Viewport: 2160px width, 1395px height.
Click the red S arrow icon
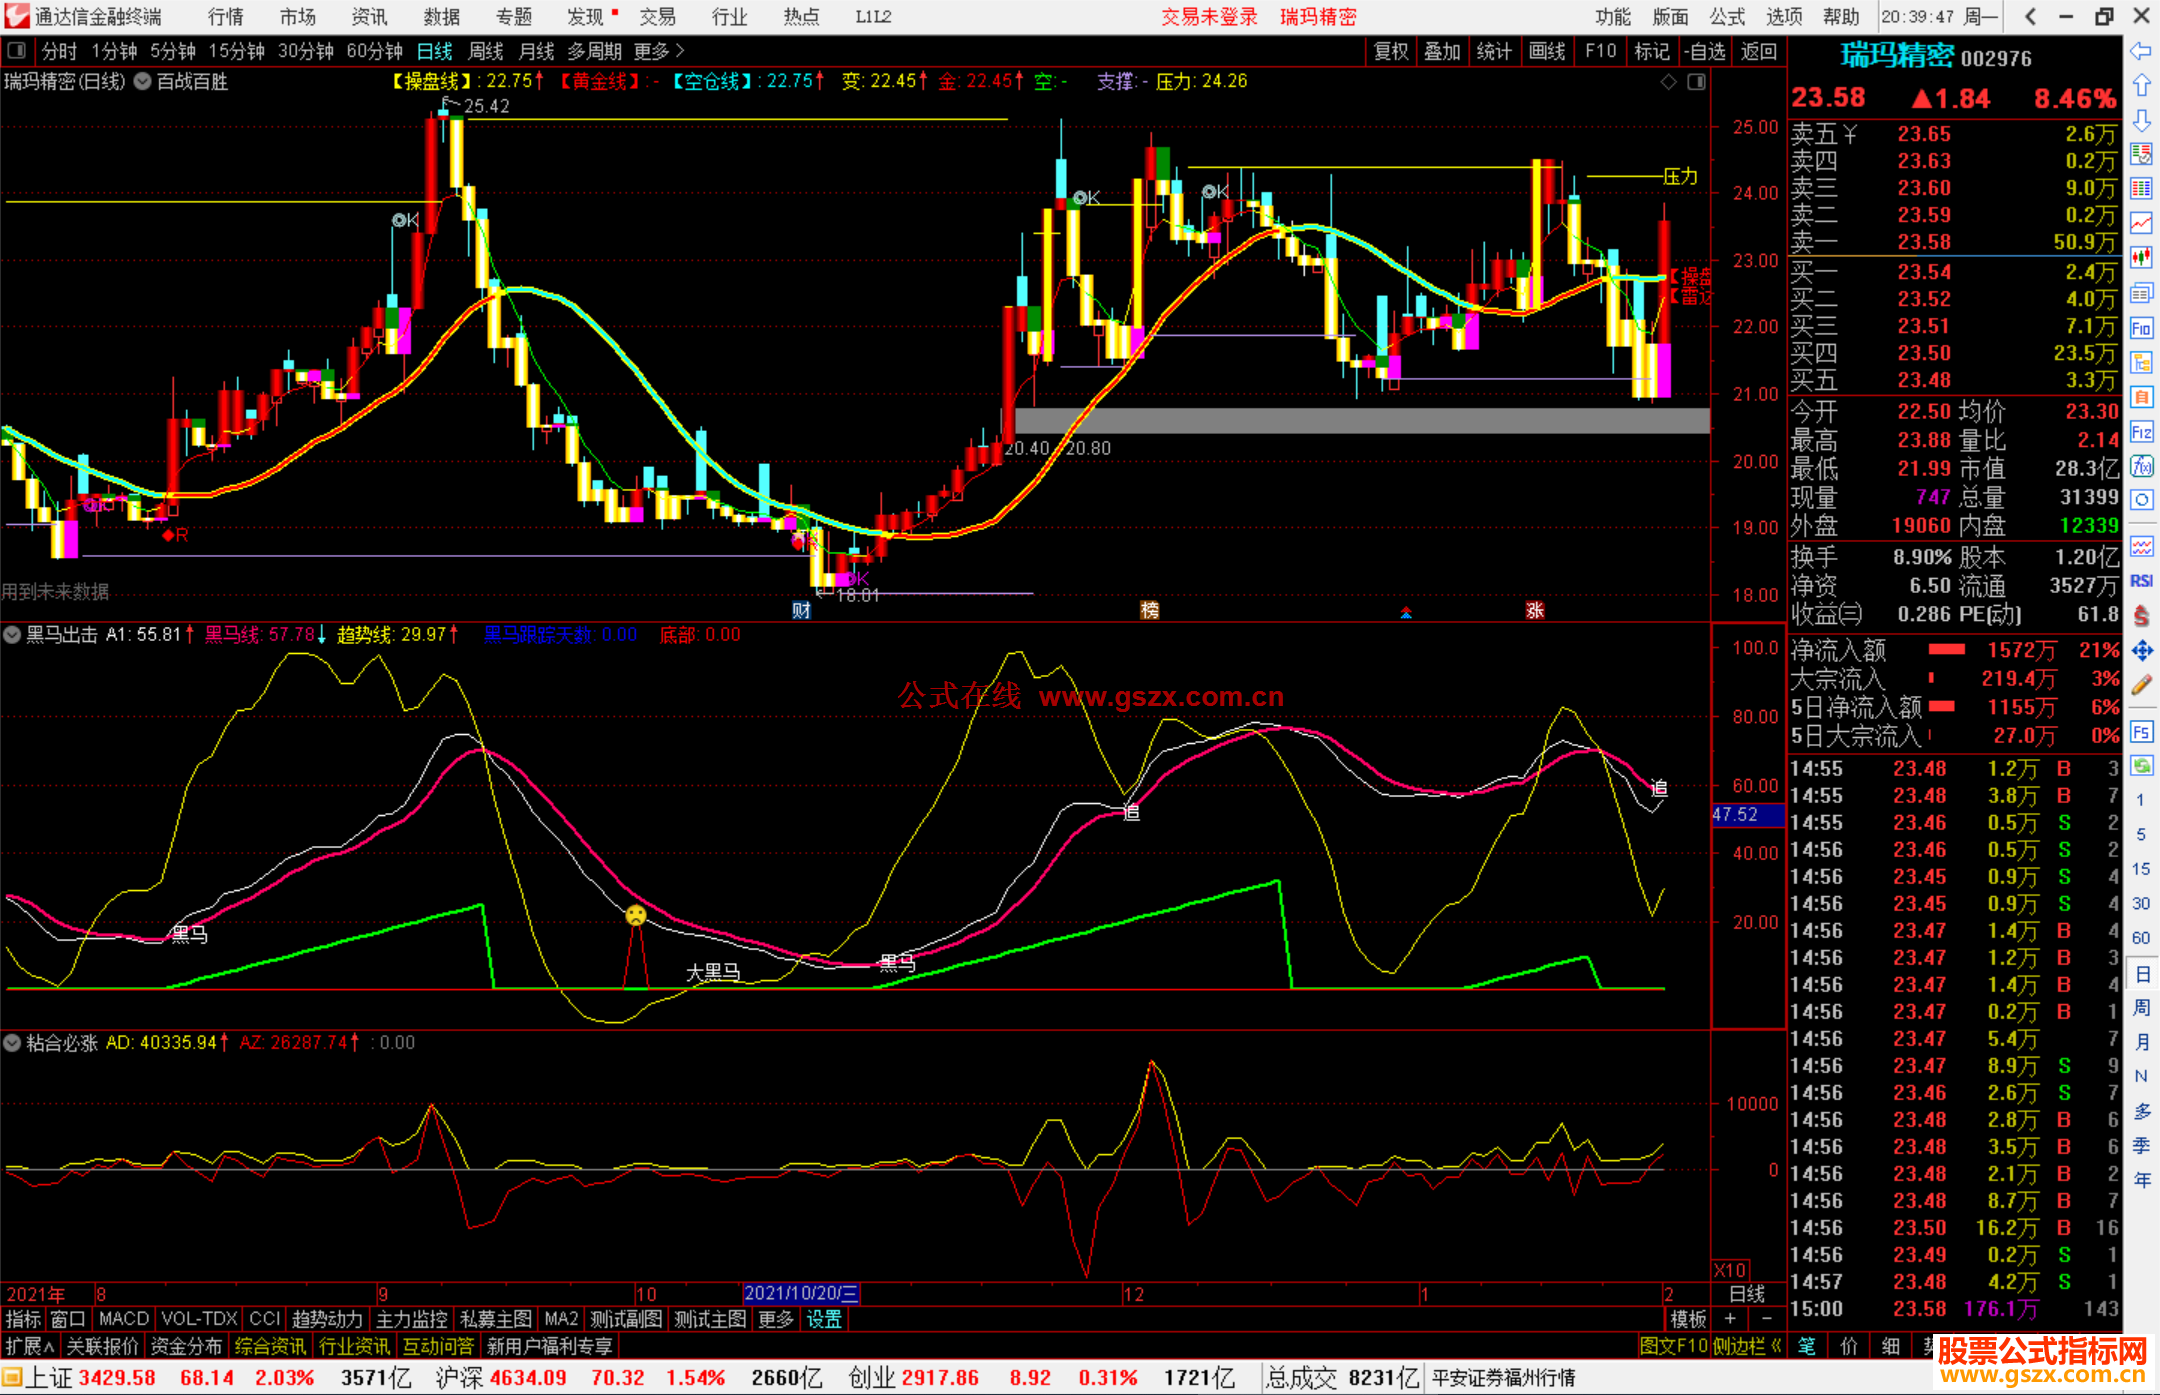point(2141,616)
